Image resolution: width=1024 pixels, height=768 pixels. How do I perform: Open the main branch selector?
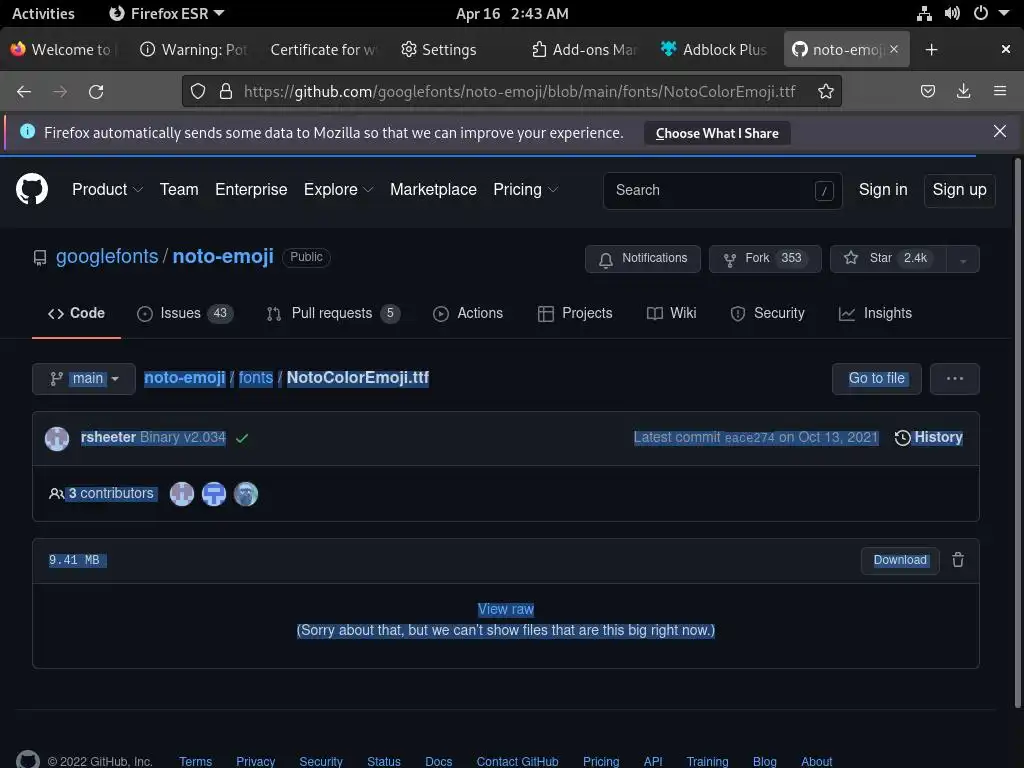(84, 379)
